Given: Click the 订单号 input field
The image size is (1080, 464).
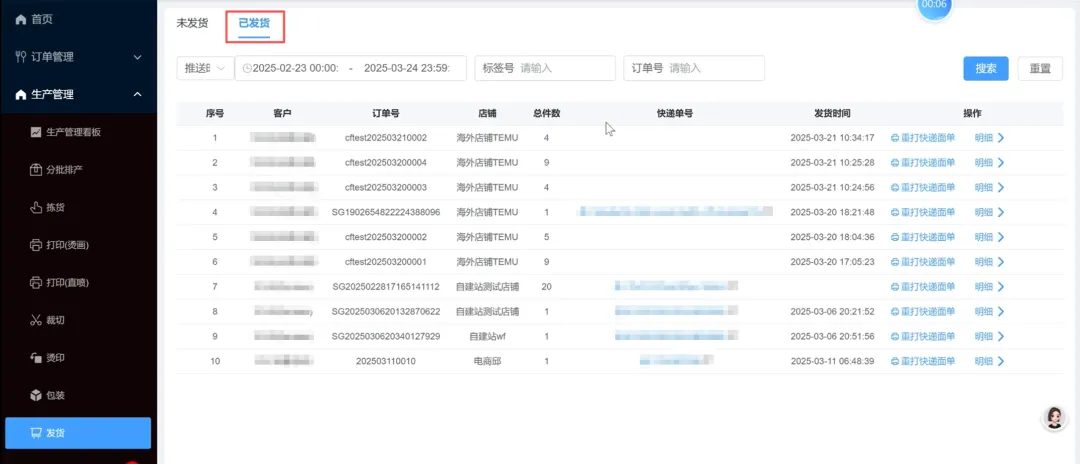Looking at the screenshot, I should tap(714, 68).
